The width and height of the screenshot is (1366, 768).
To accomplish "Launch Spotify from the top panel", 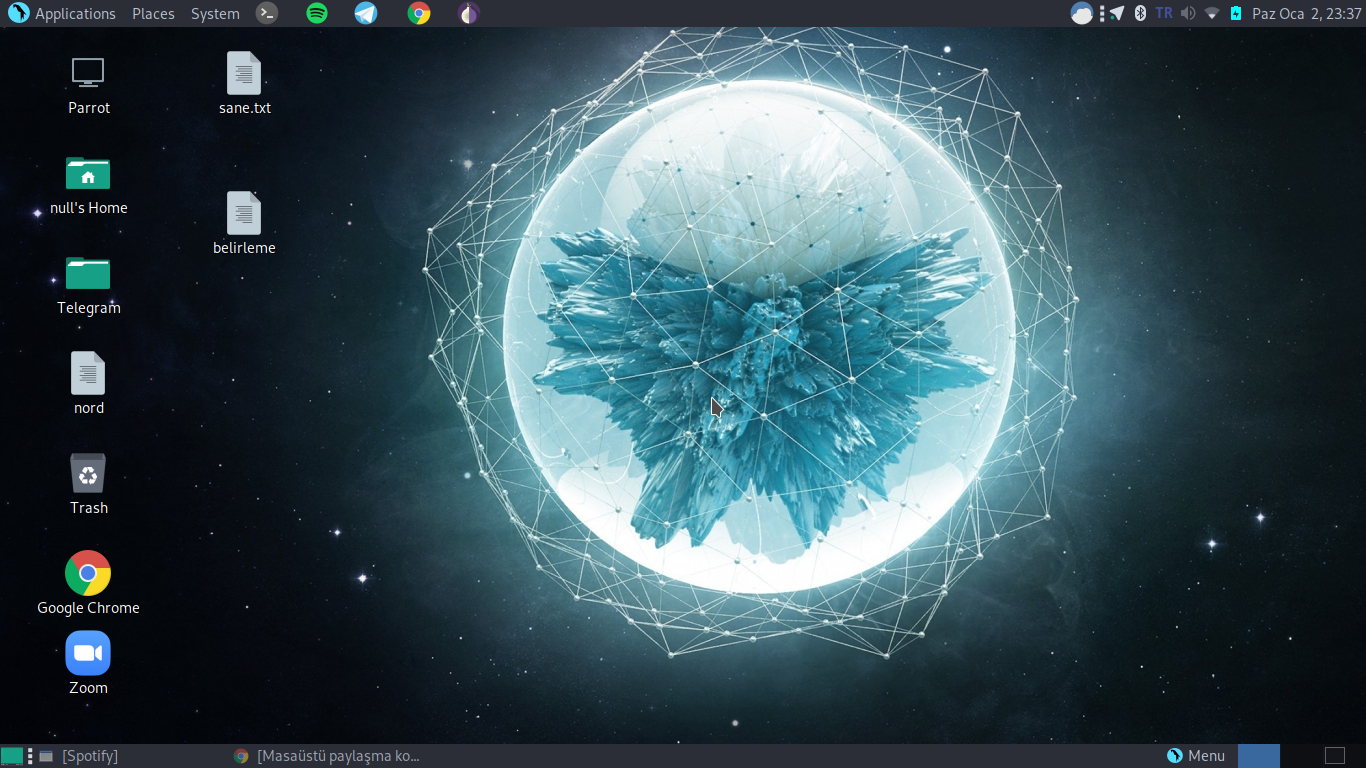I will pos(317,13).
